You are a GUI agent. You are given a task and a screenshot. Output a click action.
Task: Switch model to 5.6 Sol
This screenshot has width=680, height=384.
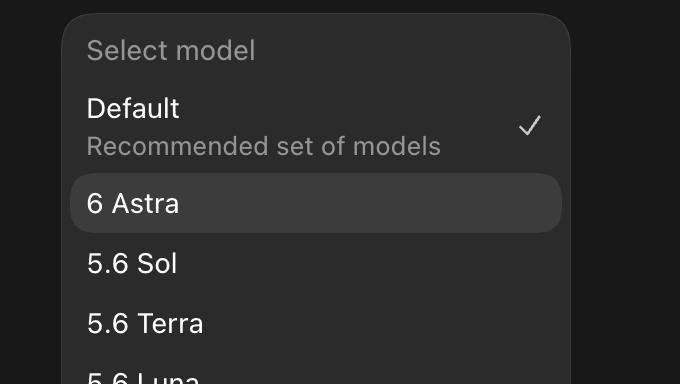point(316,263)
